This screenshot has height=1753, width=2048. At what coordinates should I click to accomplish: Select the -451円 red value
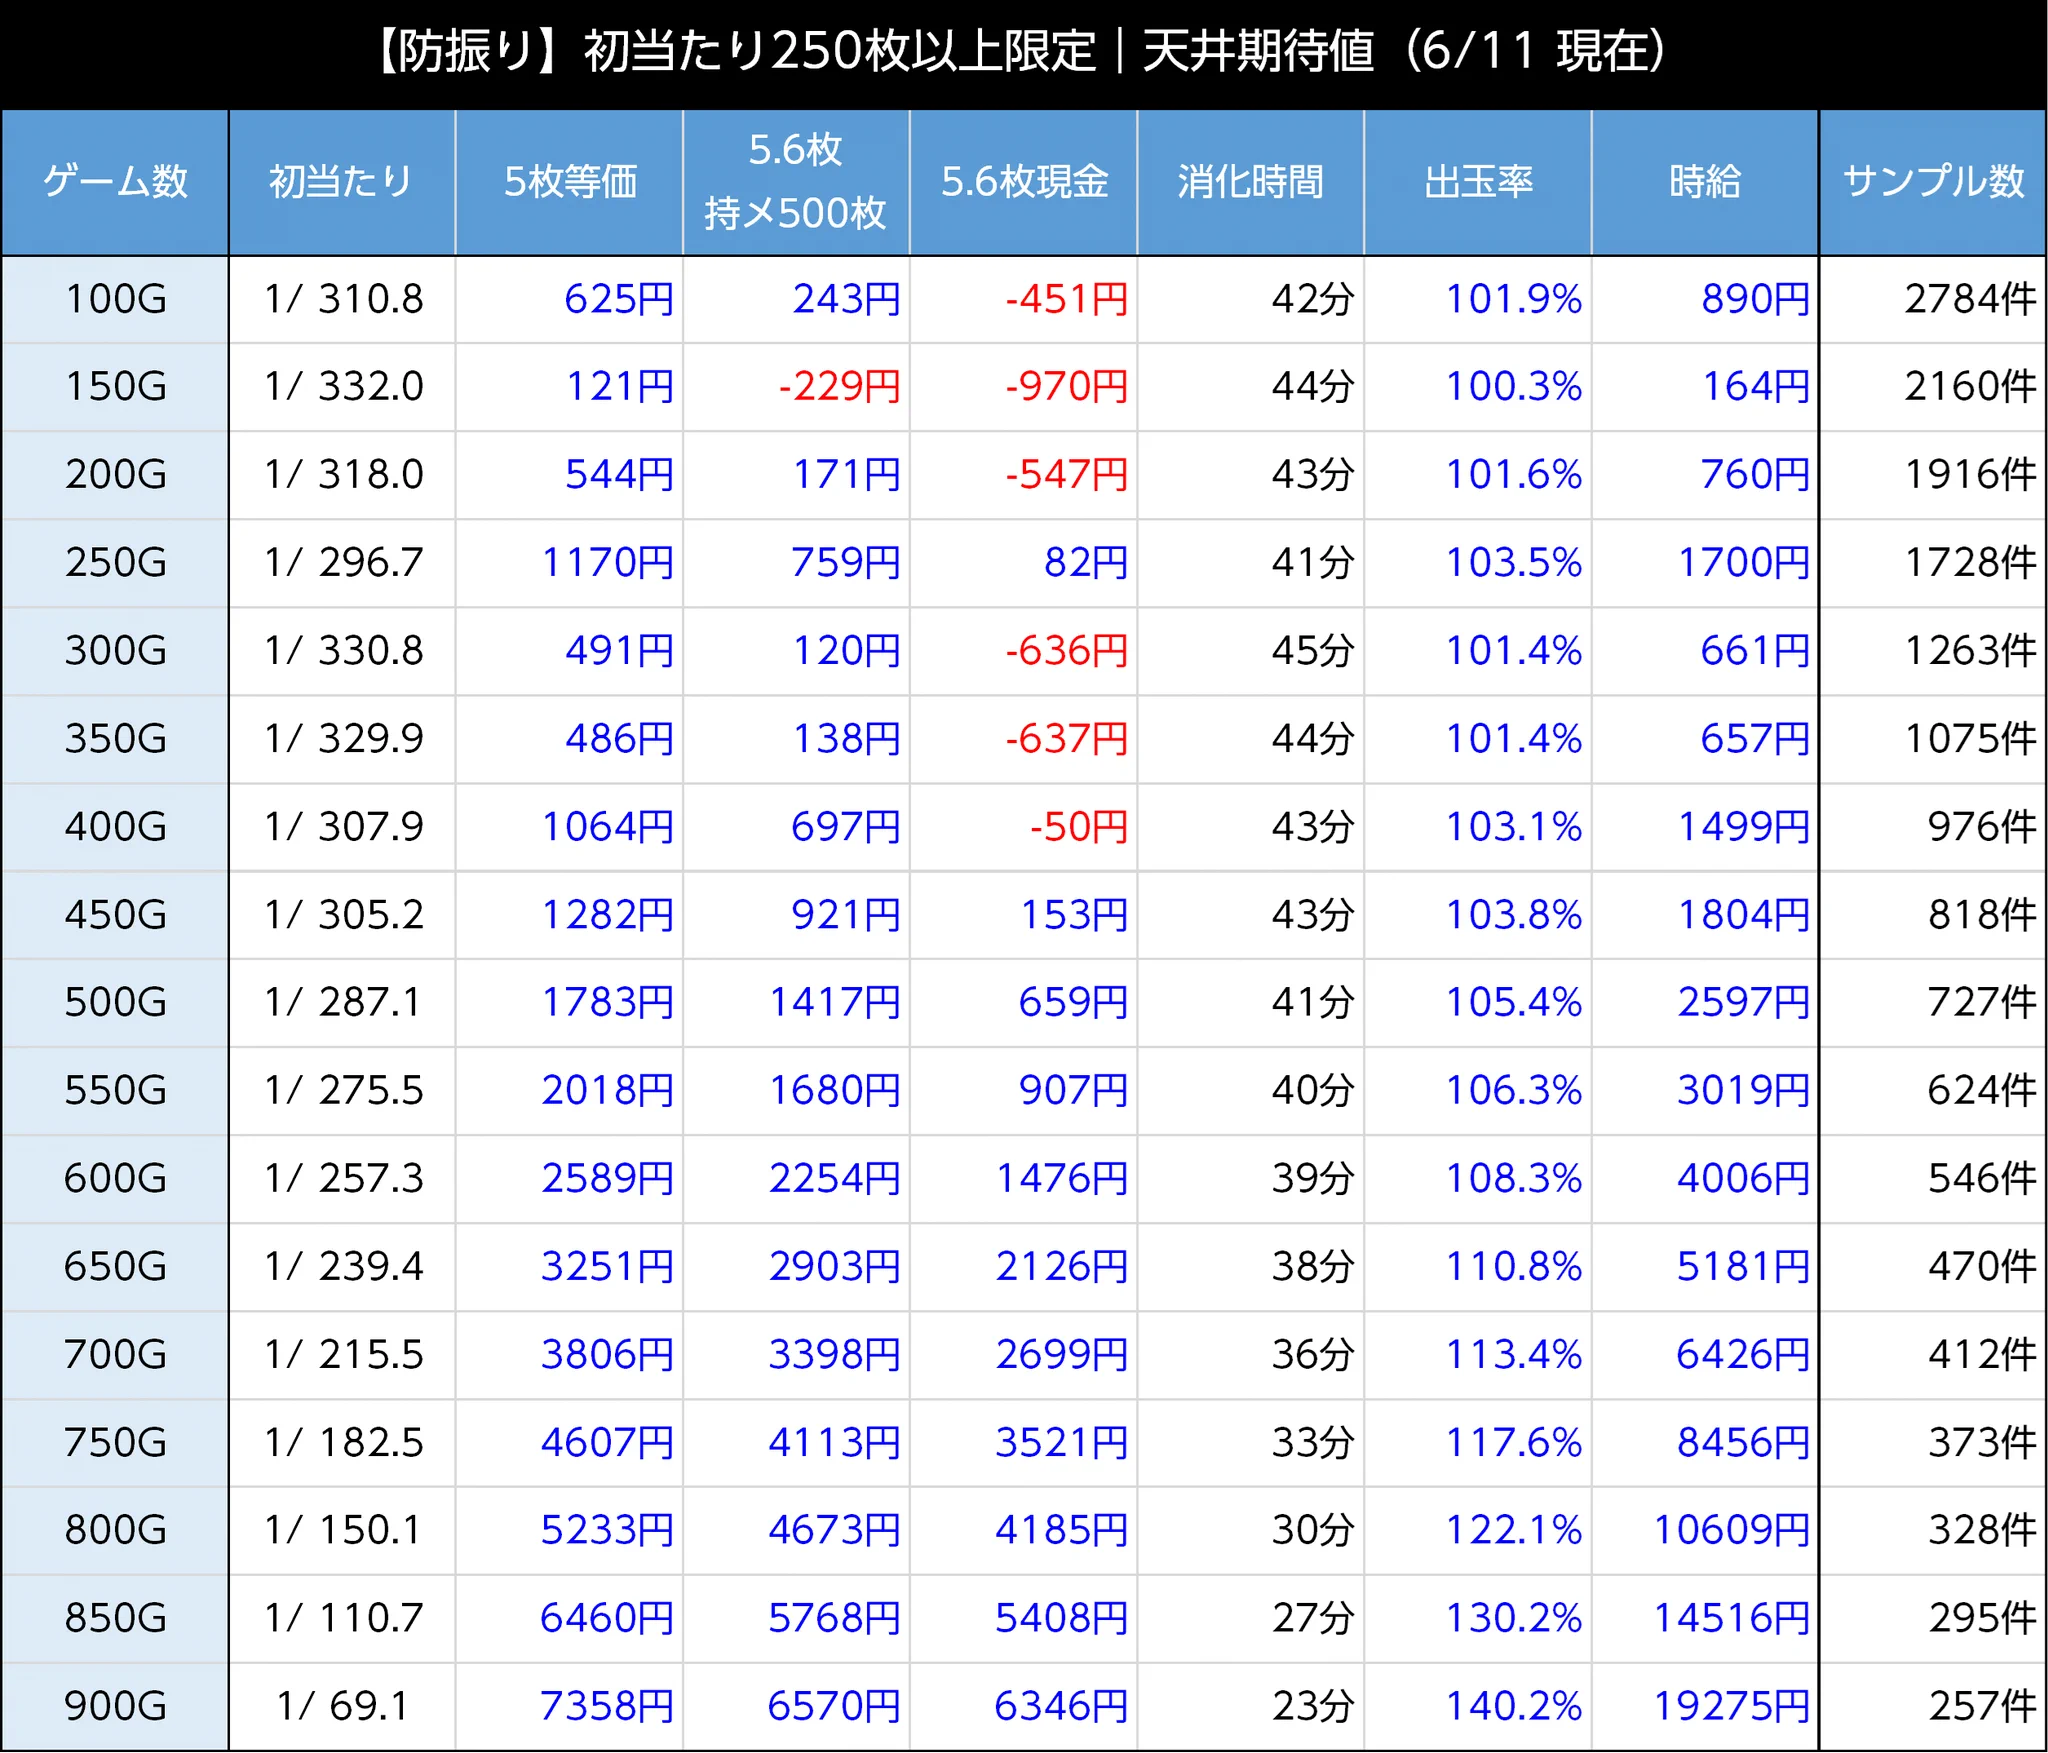(x=1067, y=299)
